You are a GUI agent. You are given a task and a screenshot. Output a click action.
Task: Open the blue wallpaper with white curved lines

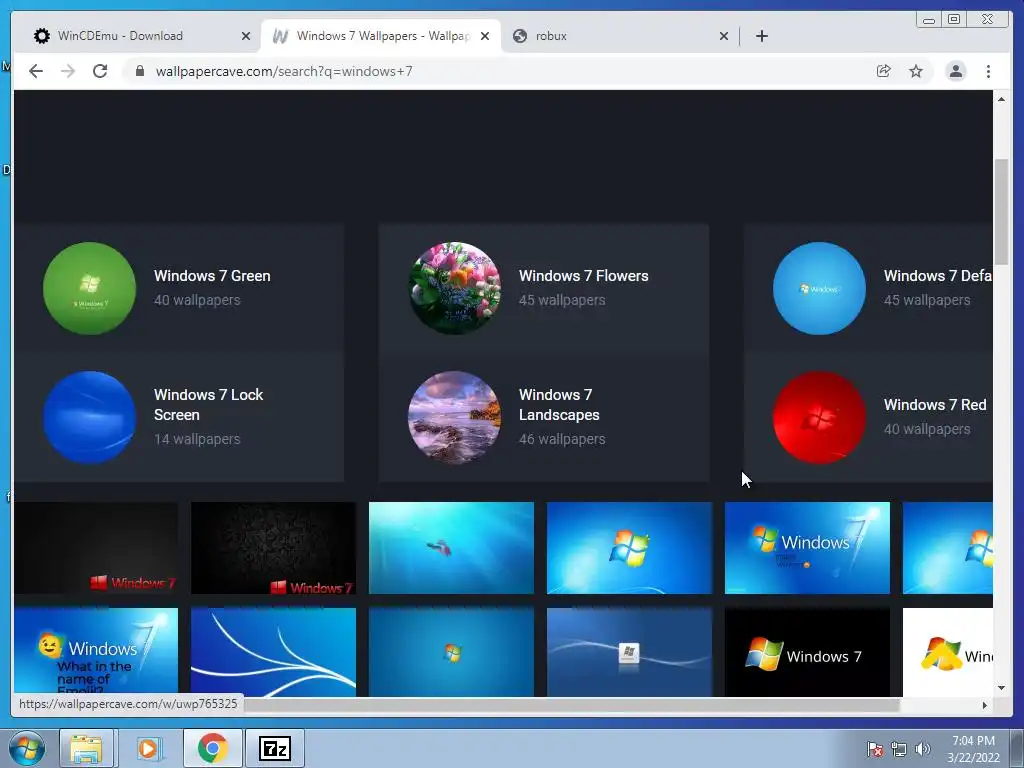click(274, 652)
